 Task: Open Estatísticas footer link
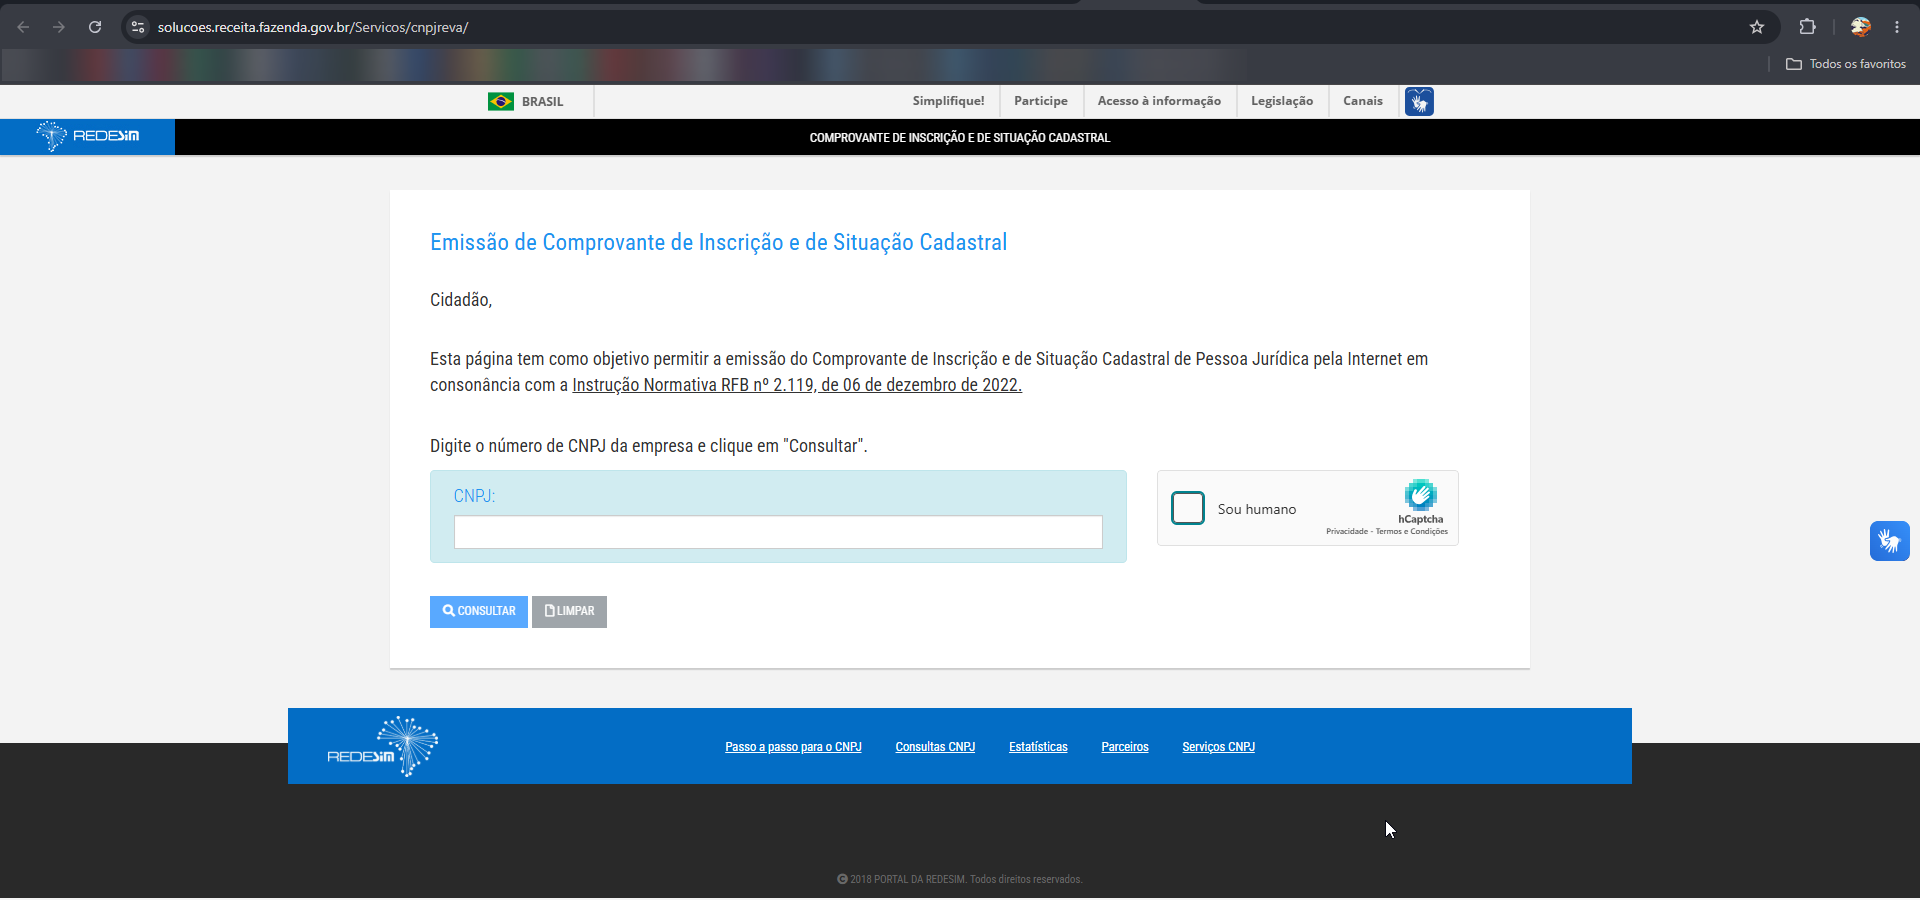pyautogui.click(x=1038, y=747)
